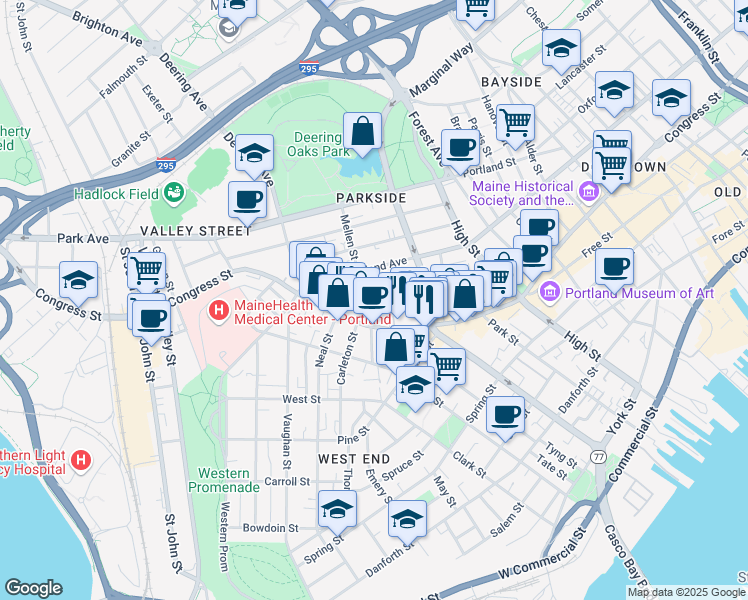Open the restaurant fork-and-knife marker on Congress St
Screen dimensions: 748x600
pyautogui.click(x=424, y=301)
